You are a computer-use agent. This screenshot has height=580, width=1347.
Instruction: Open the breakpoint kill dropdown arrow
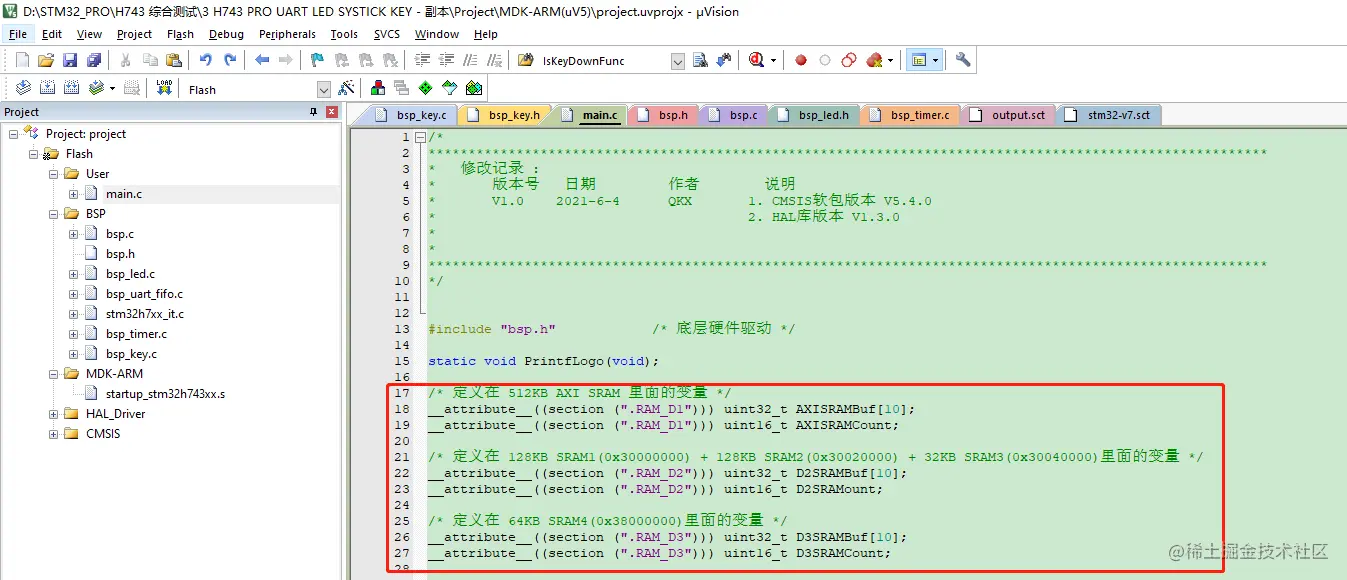click(890, 60)
